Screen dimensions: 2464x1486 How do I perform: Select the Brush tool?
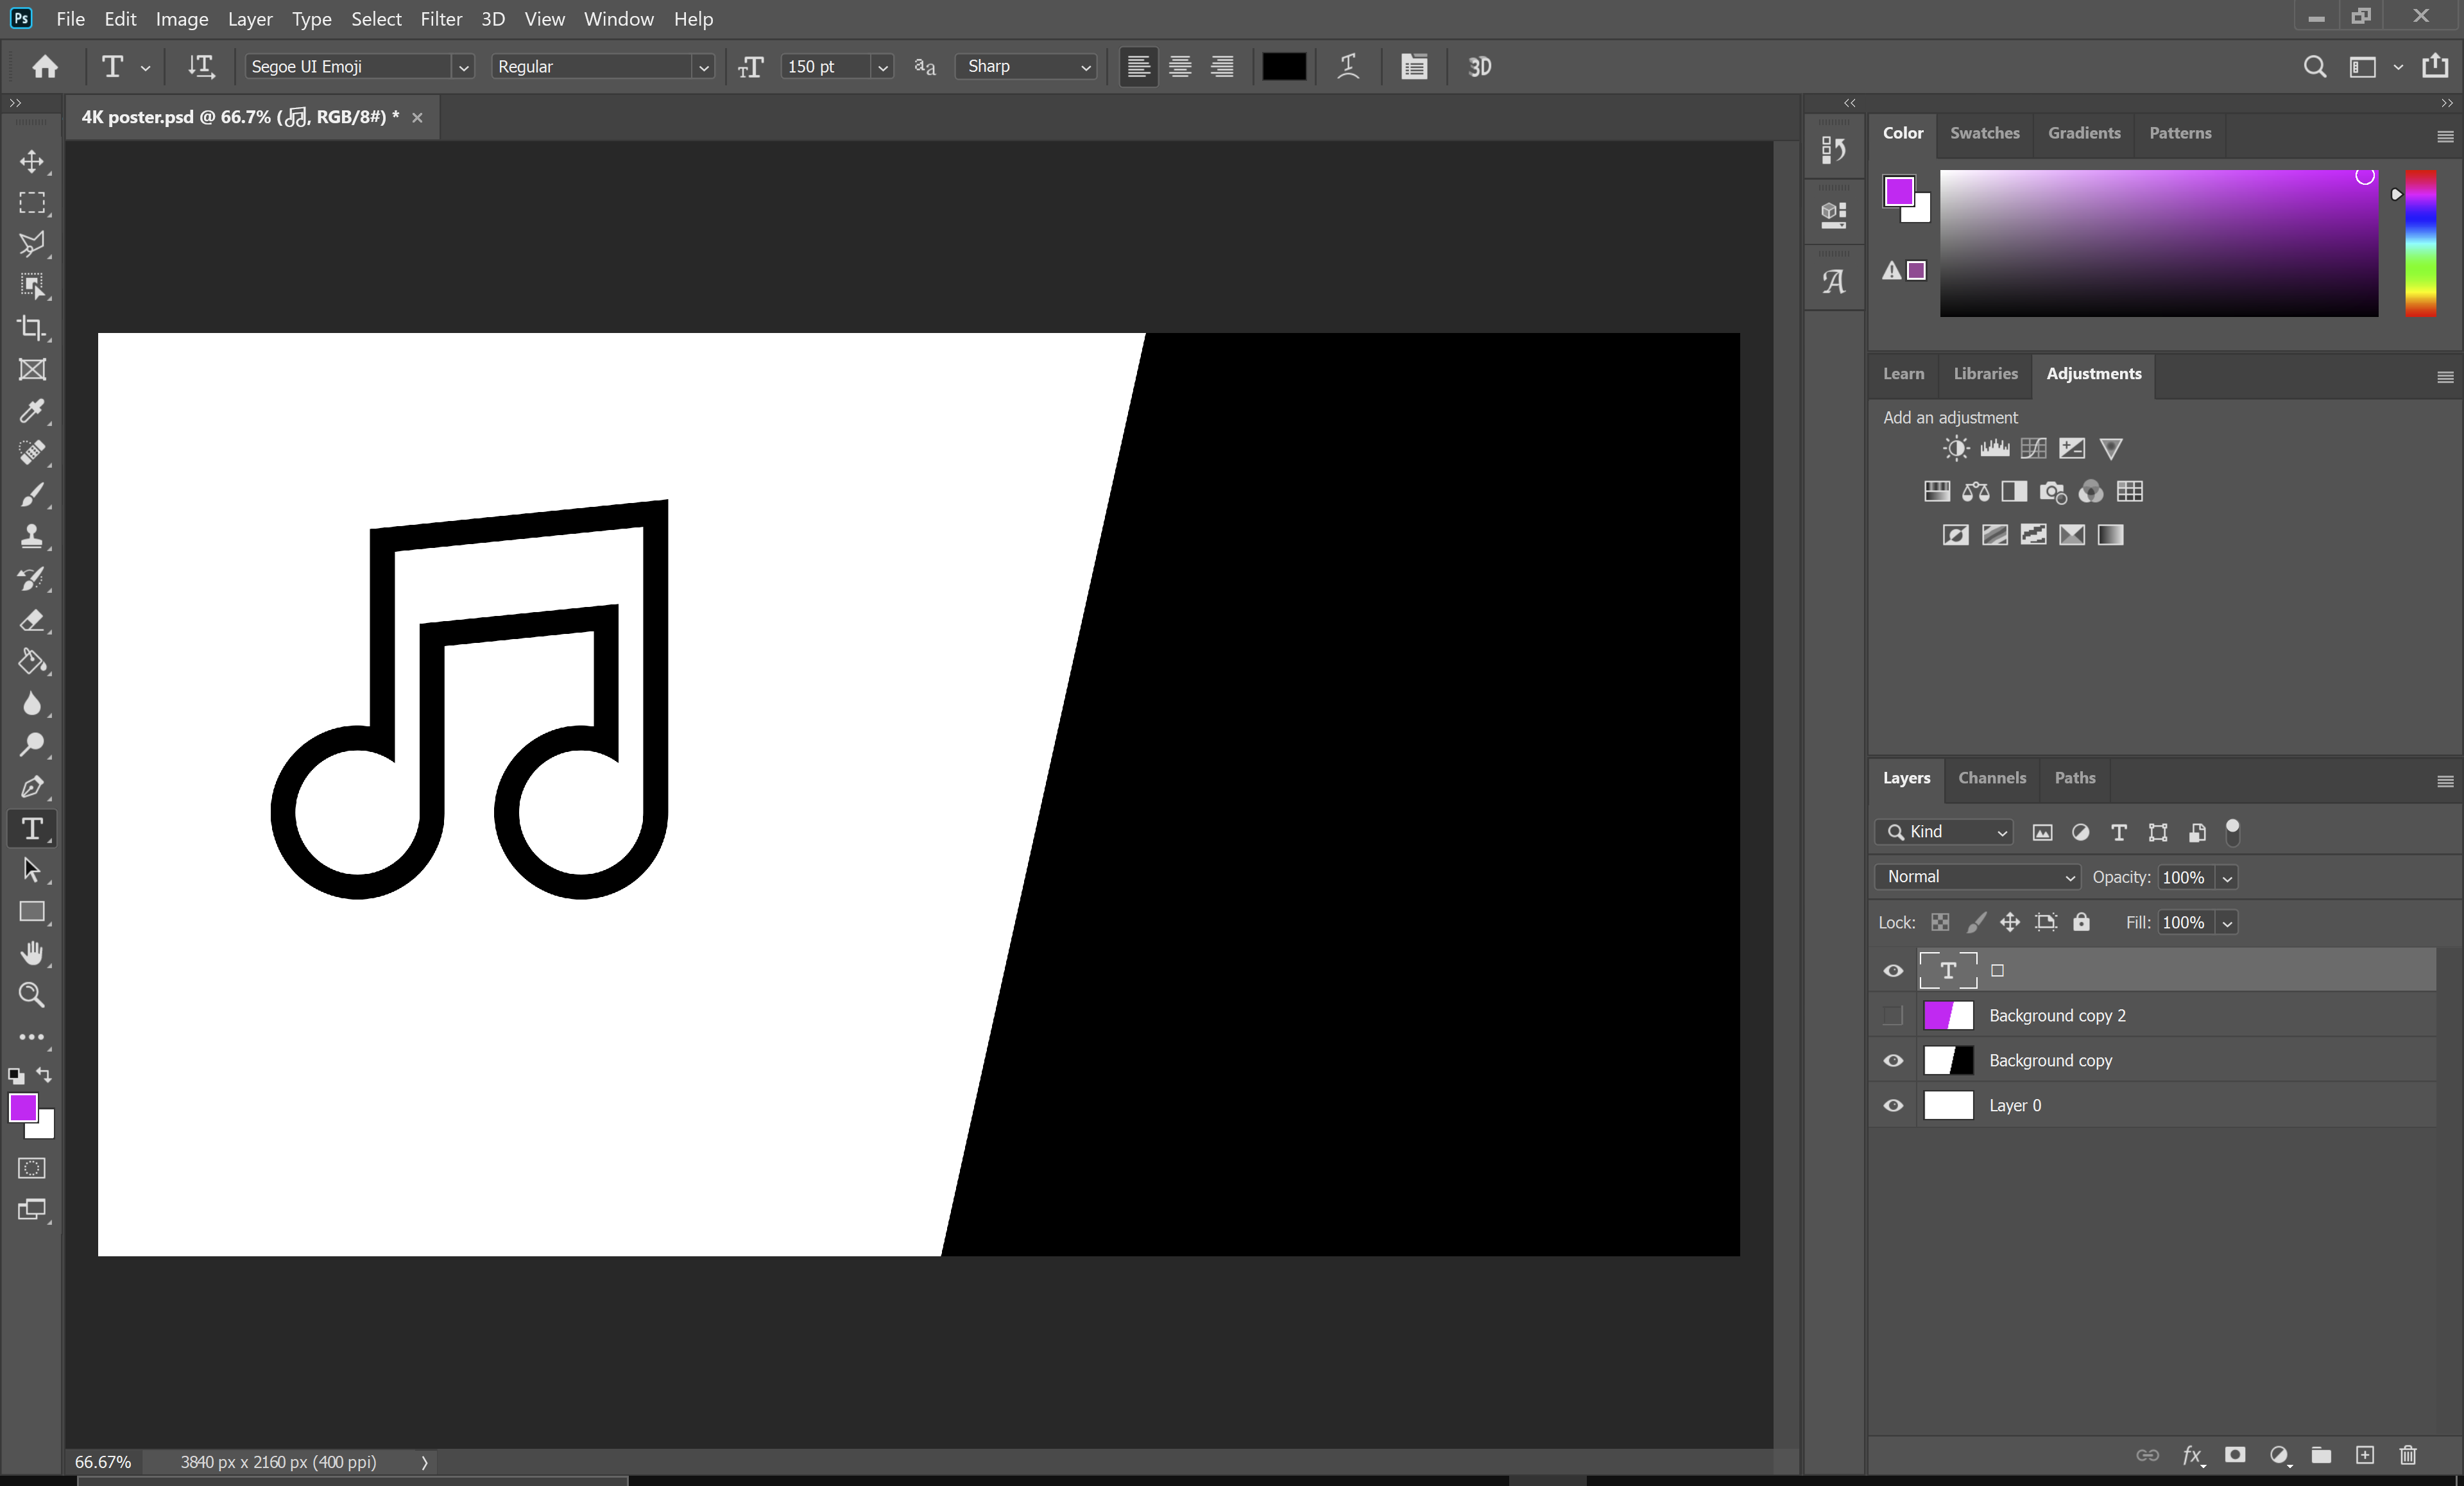coord(32,495)
